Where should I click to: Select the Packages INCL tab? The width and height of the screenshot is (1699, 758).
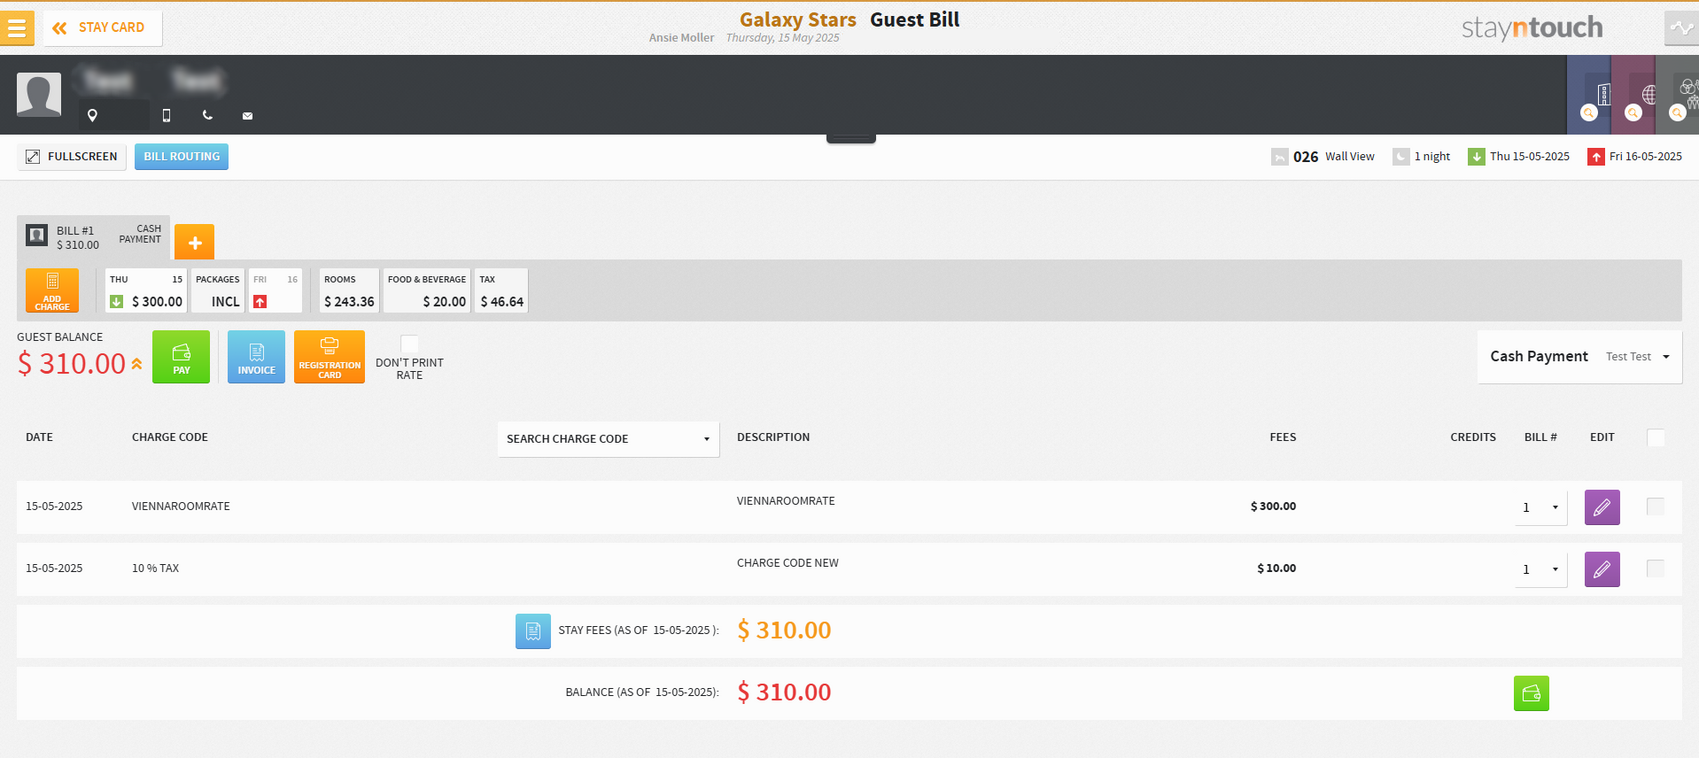click(218, 291)
